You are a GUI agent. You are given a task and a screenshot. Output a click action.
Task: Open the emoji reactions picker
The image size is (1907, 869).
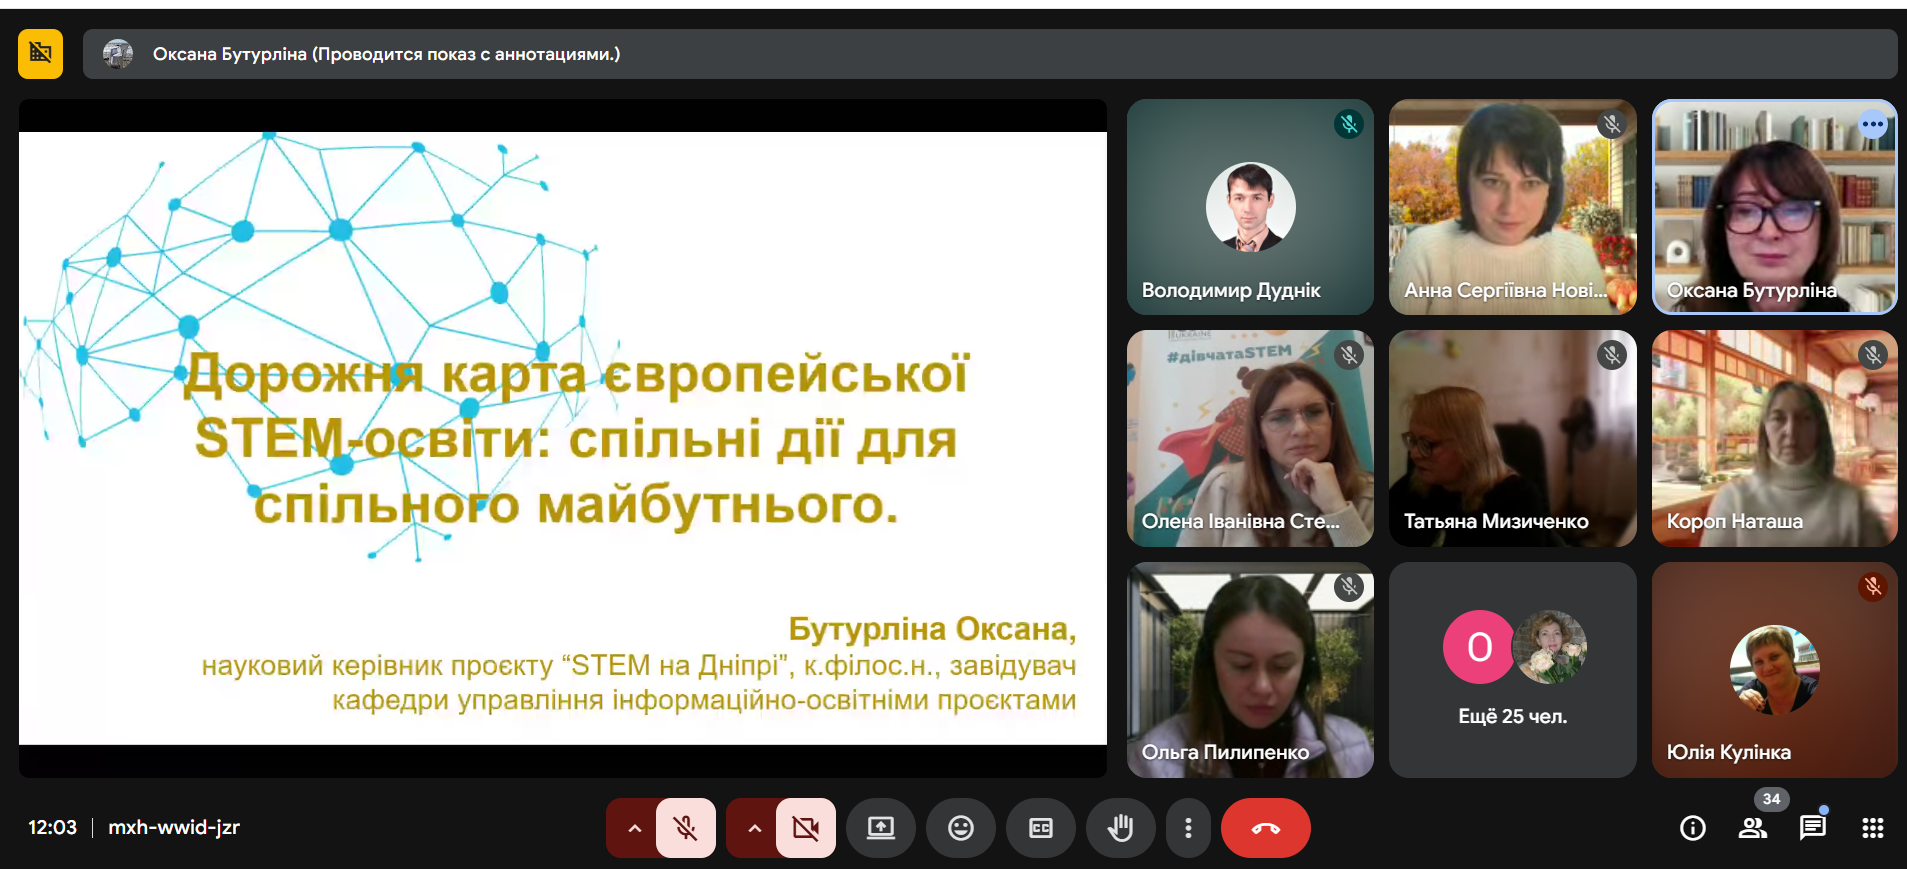pyautogui.click(x=960, y=828)
